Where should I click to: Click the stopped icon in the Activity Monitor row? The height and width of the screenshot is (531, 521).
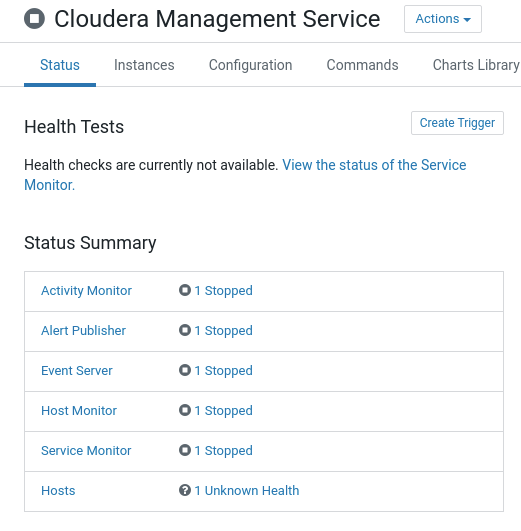tap(185, 290)
